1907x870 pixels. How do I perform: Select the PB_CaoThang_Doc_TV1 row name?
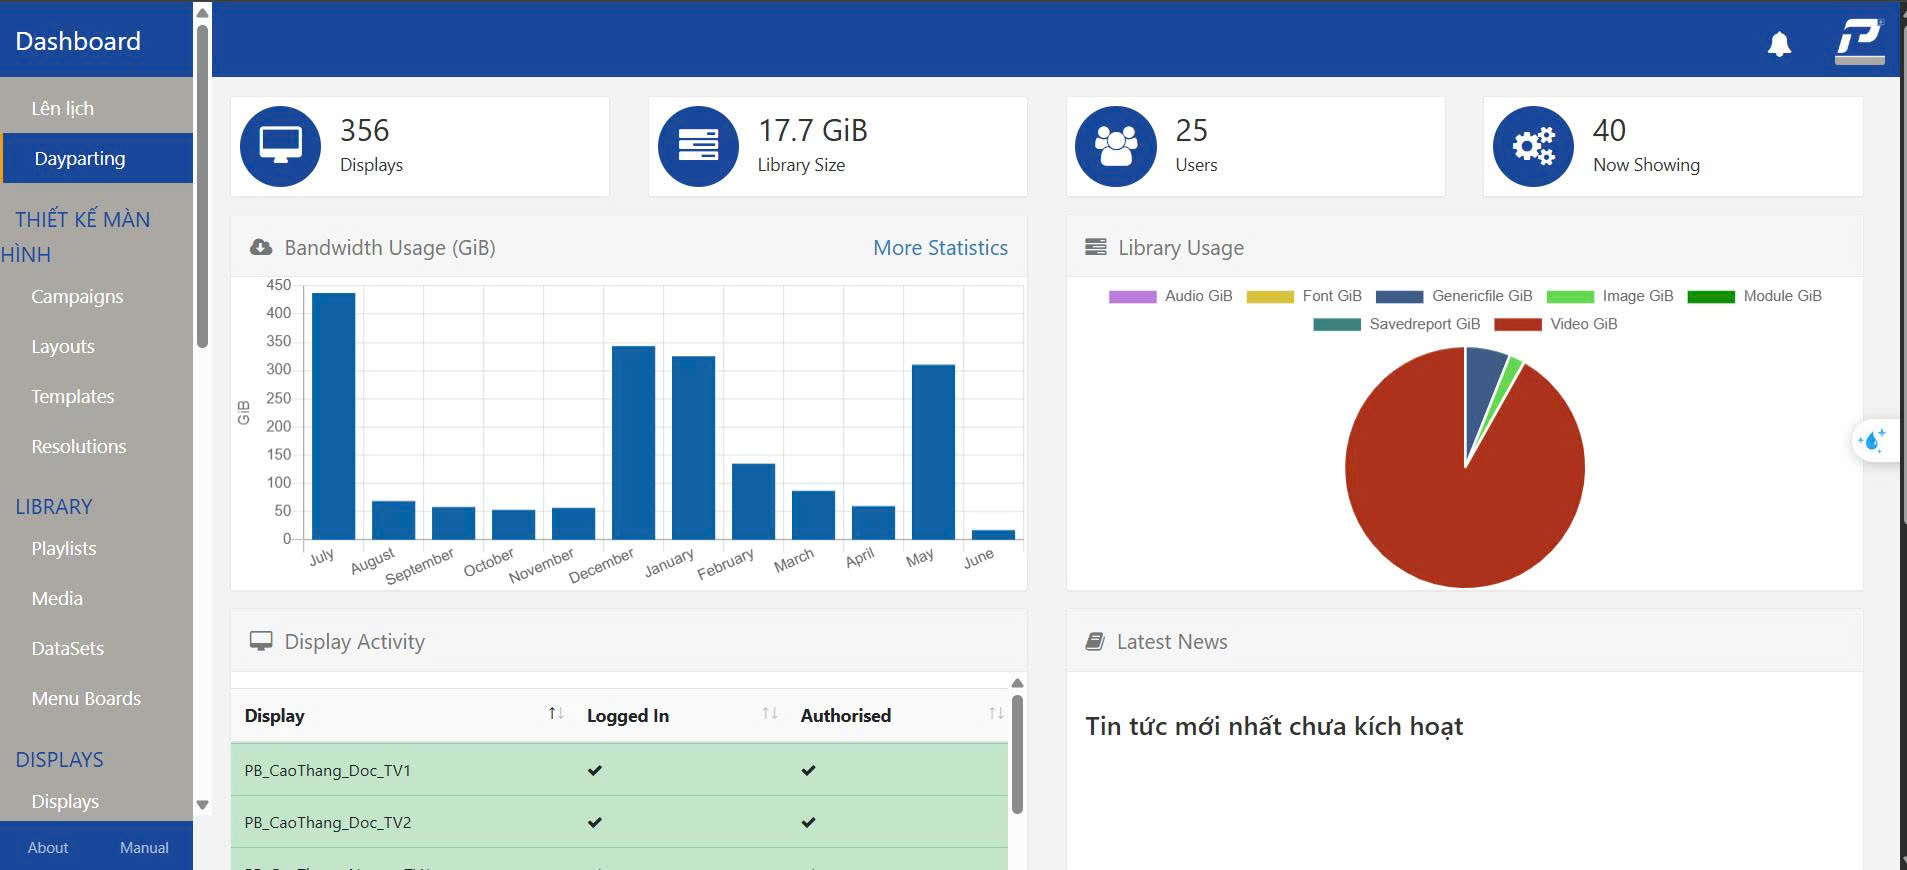click(327, 770)
